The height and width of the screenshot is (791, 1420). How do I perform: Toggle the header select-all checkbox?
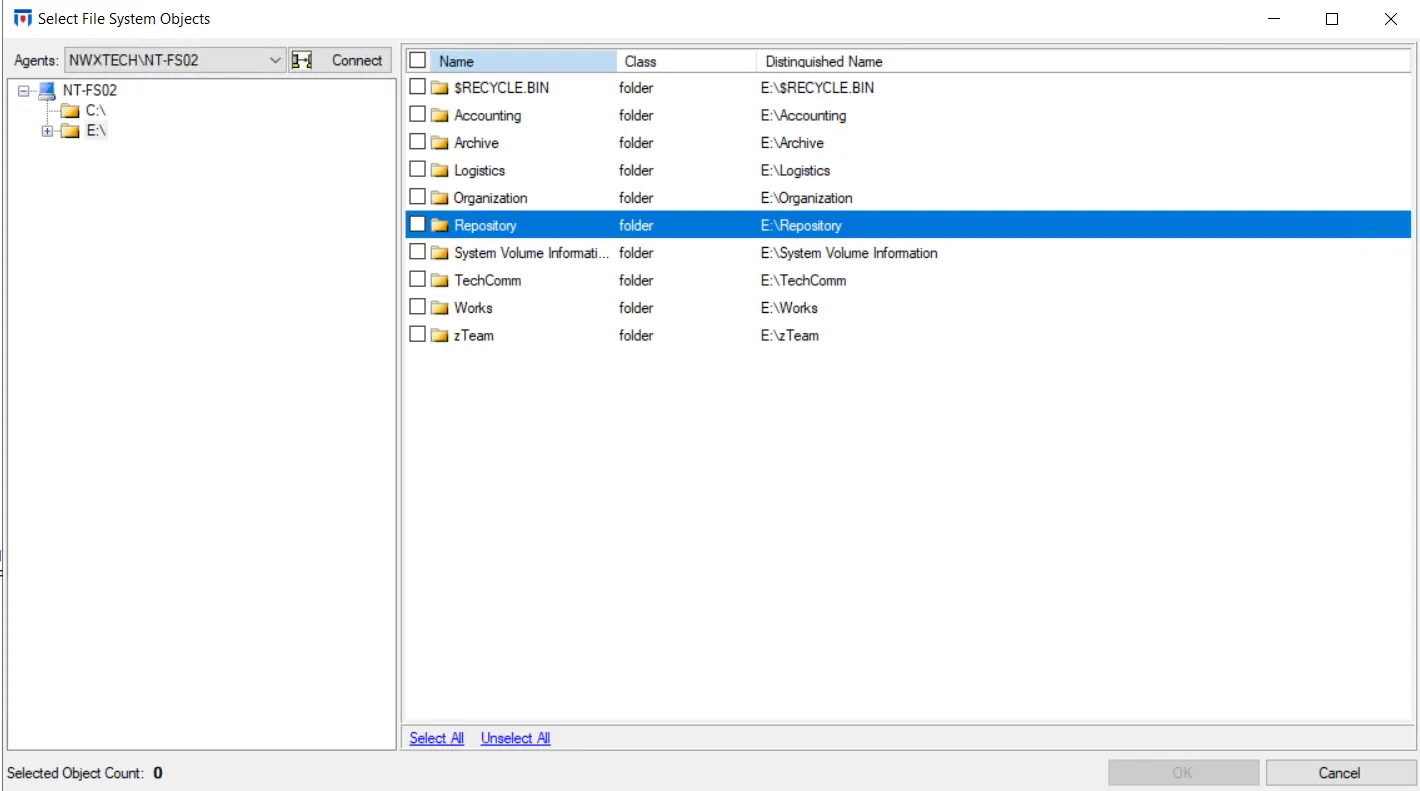click(x=418, y=60)
